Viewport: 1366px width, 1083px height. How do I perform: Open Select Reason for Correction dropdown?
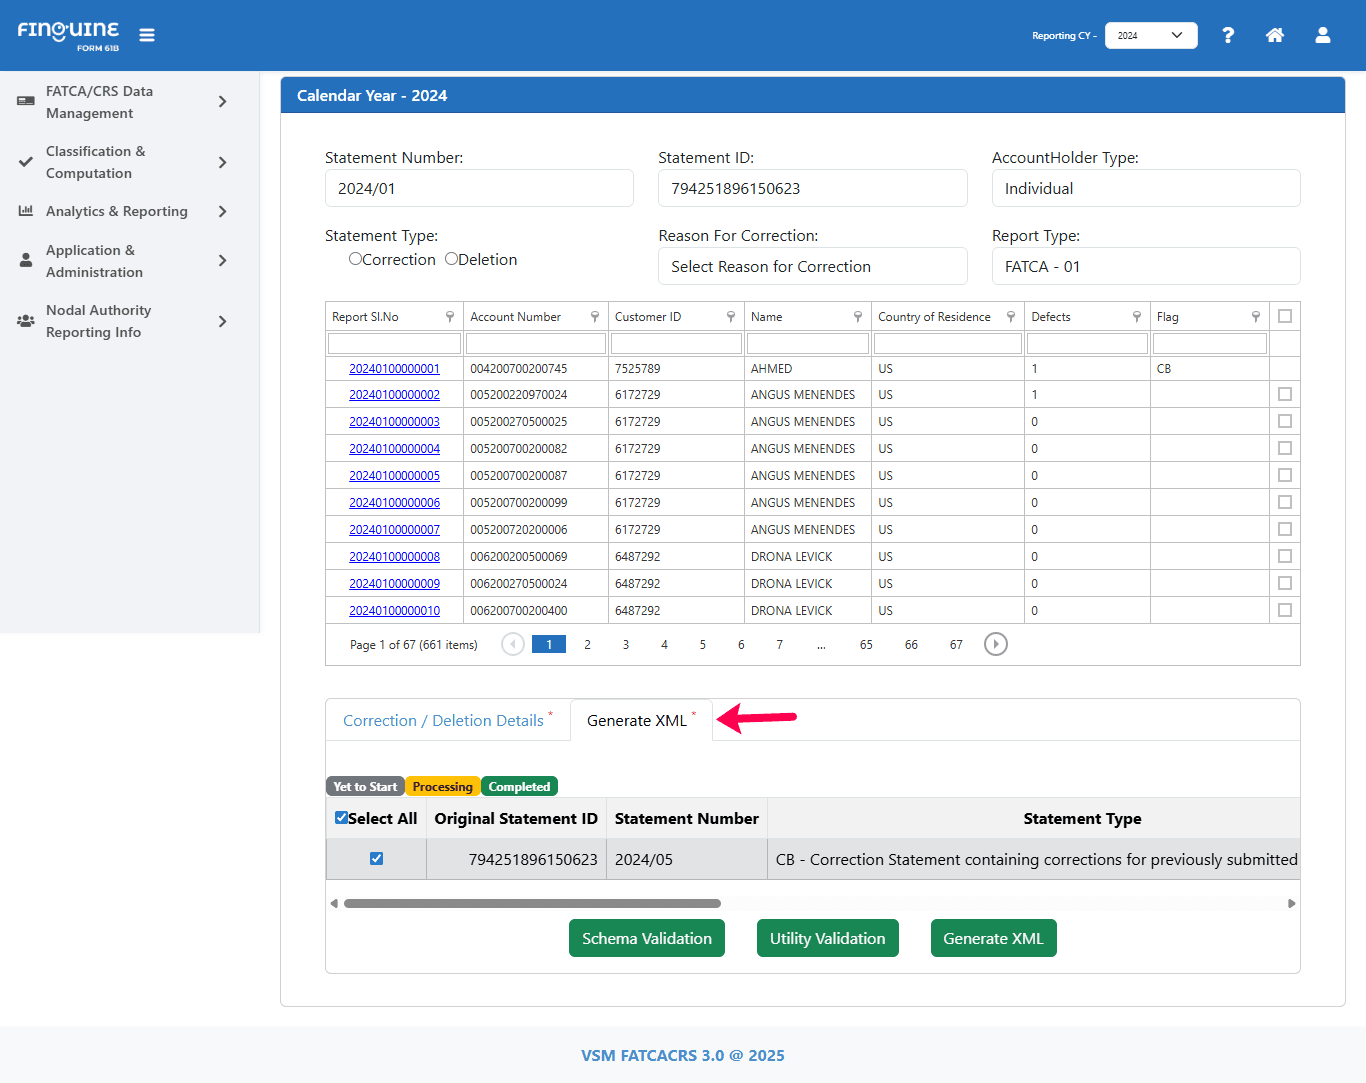[812, 266]
